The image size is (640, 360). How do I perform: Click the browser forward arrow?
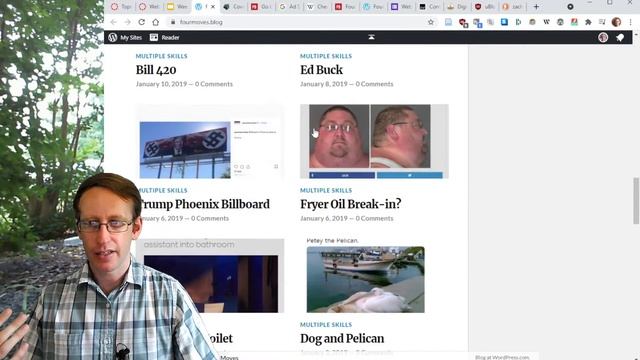(x=127, y=22)
